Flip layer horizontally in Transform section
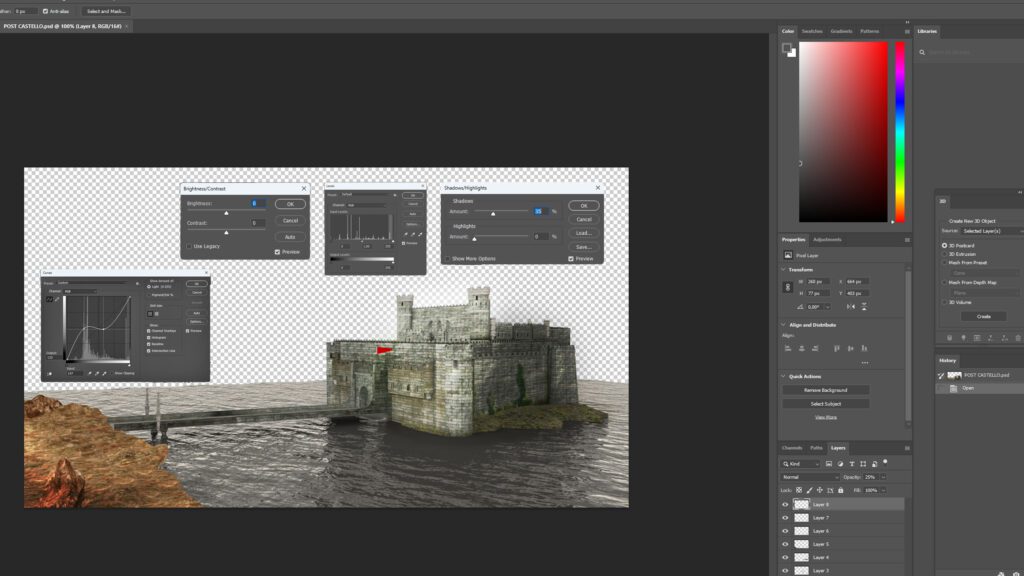The image size is (1024, 576). 850,306
